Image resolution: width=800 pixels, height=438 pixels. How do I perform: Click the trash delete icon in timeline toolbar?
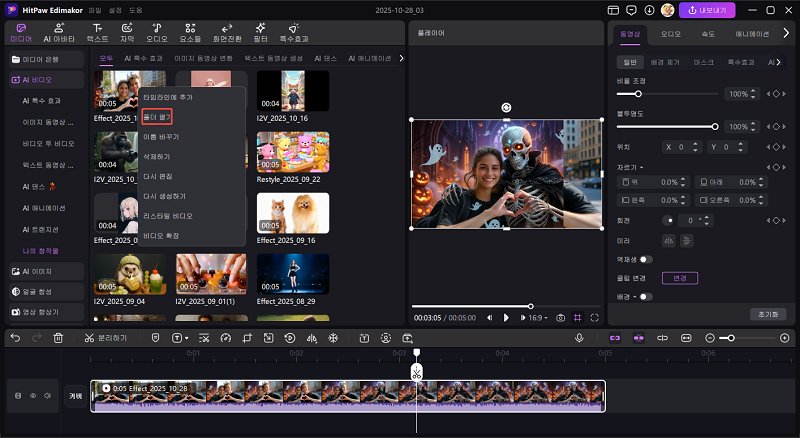(x=58, y=338)
